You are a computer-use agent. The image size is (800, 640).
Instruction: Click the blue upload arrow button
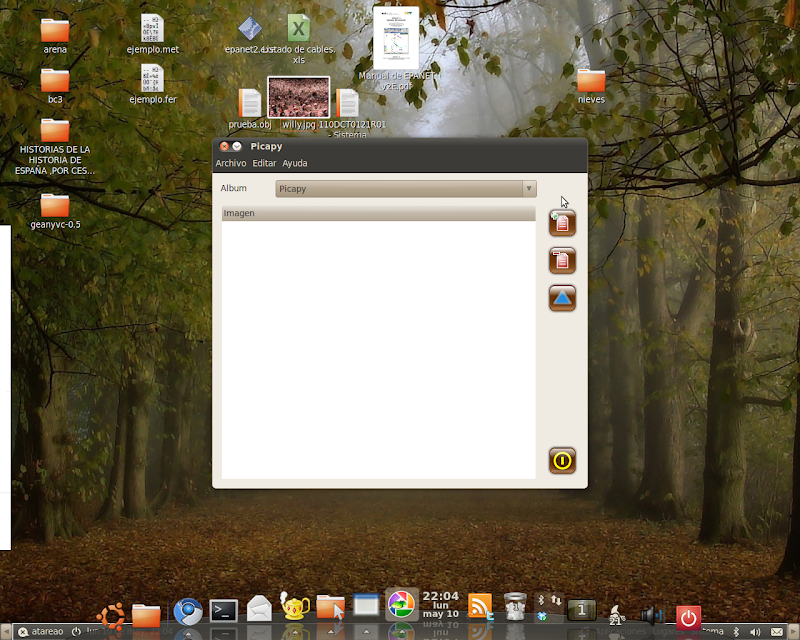(562, 298)
